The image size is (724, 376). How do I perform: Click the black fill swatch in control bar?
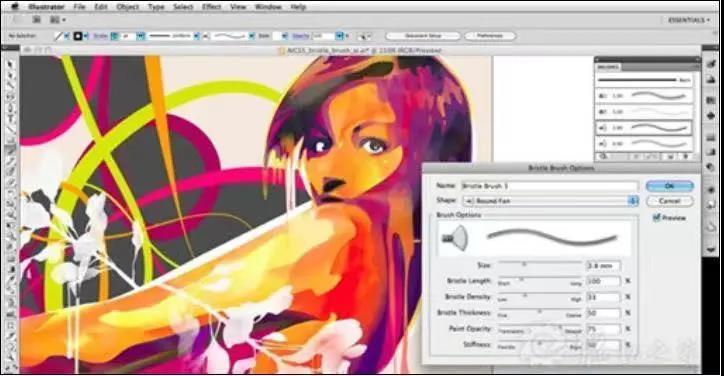pos(78,36)
